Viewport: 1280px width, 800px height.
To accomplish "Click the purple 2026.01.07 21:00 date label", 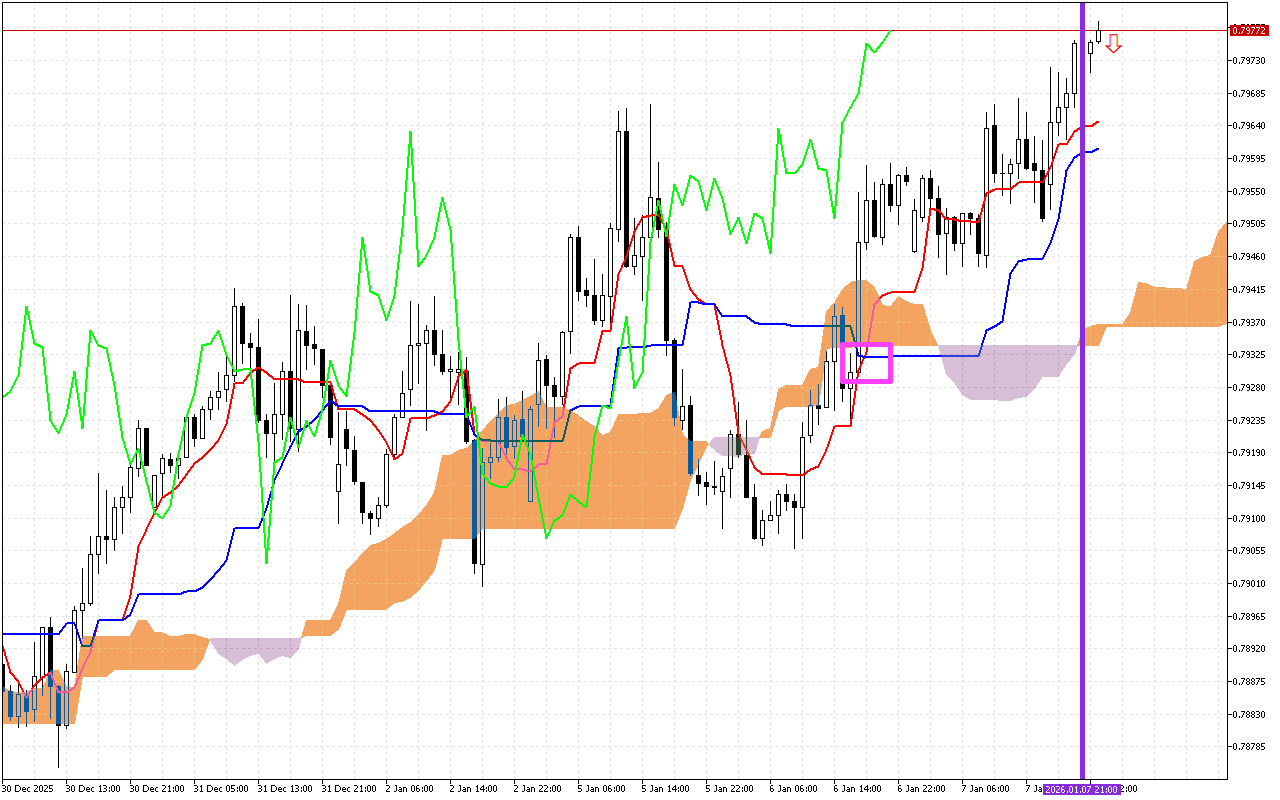I will (x=1081, y=789).
